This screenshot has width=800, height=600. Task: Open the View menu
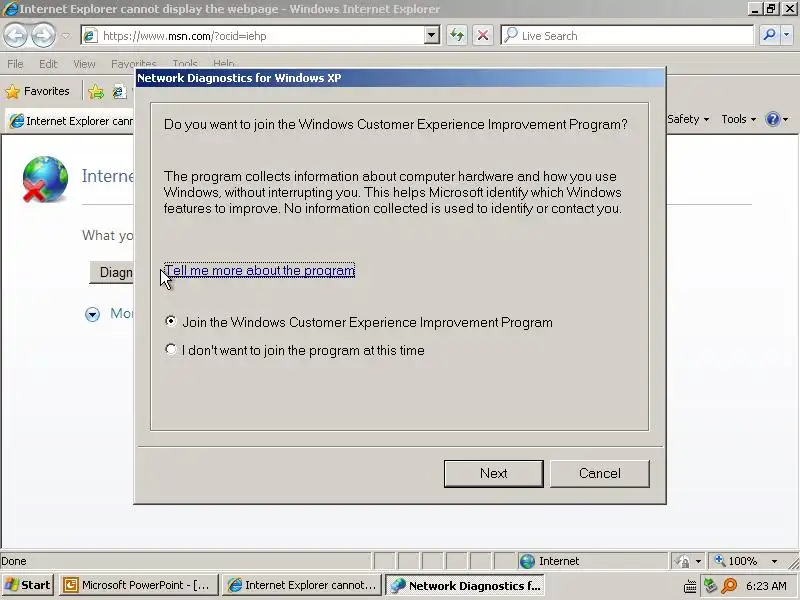84,64
